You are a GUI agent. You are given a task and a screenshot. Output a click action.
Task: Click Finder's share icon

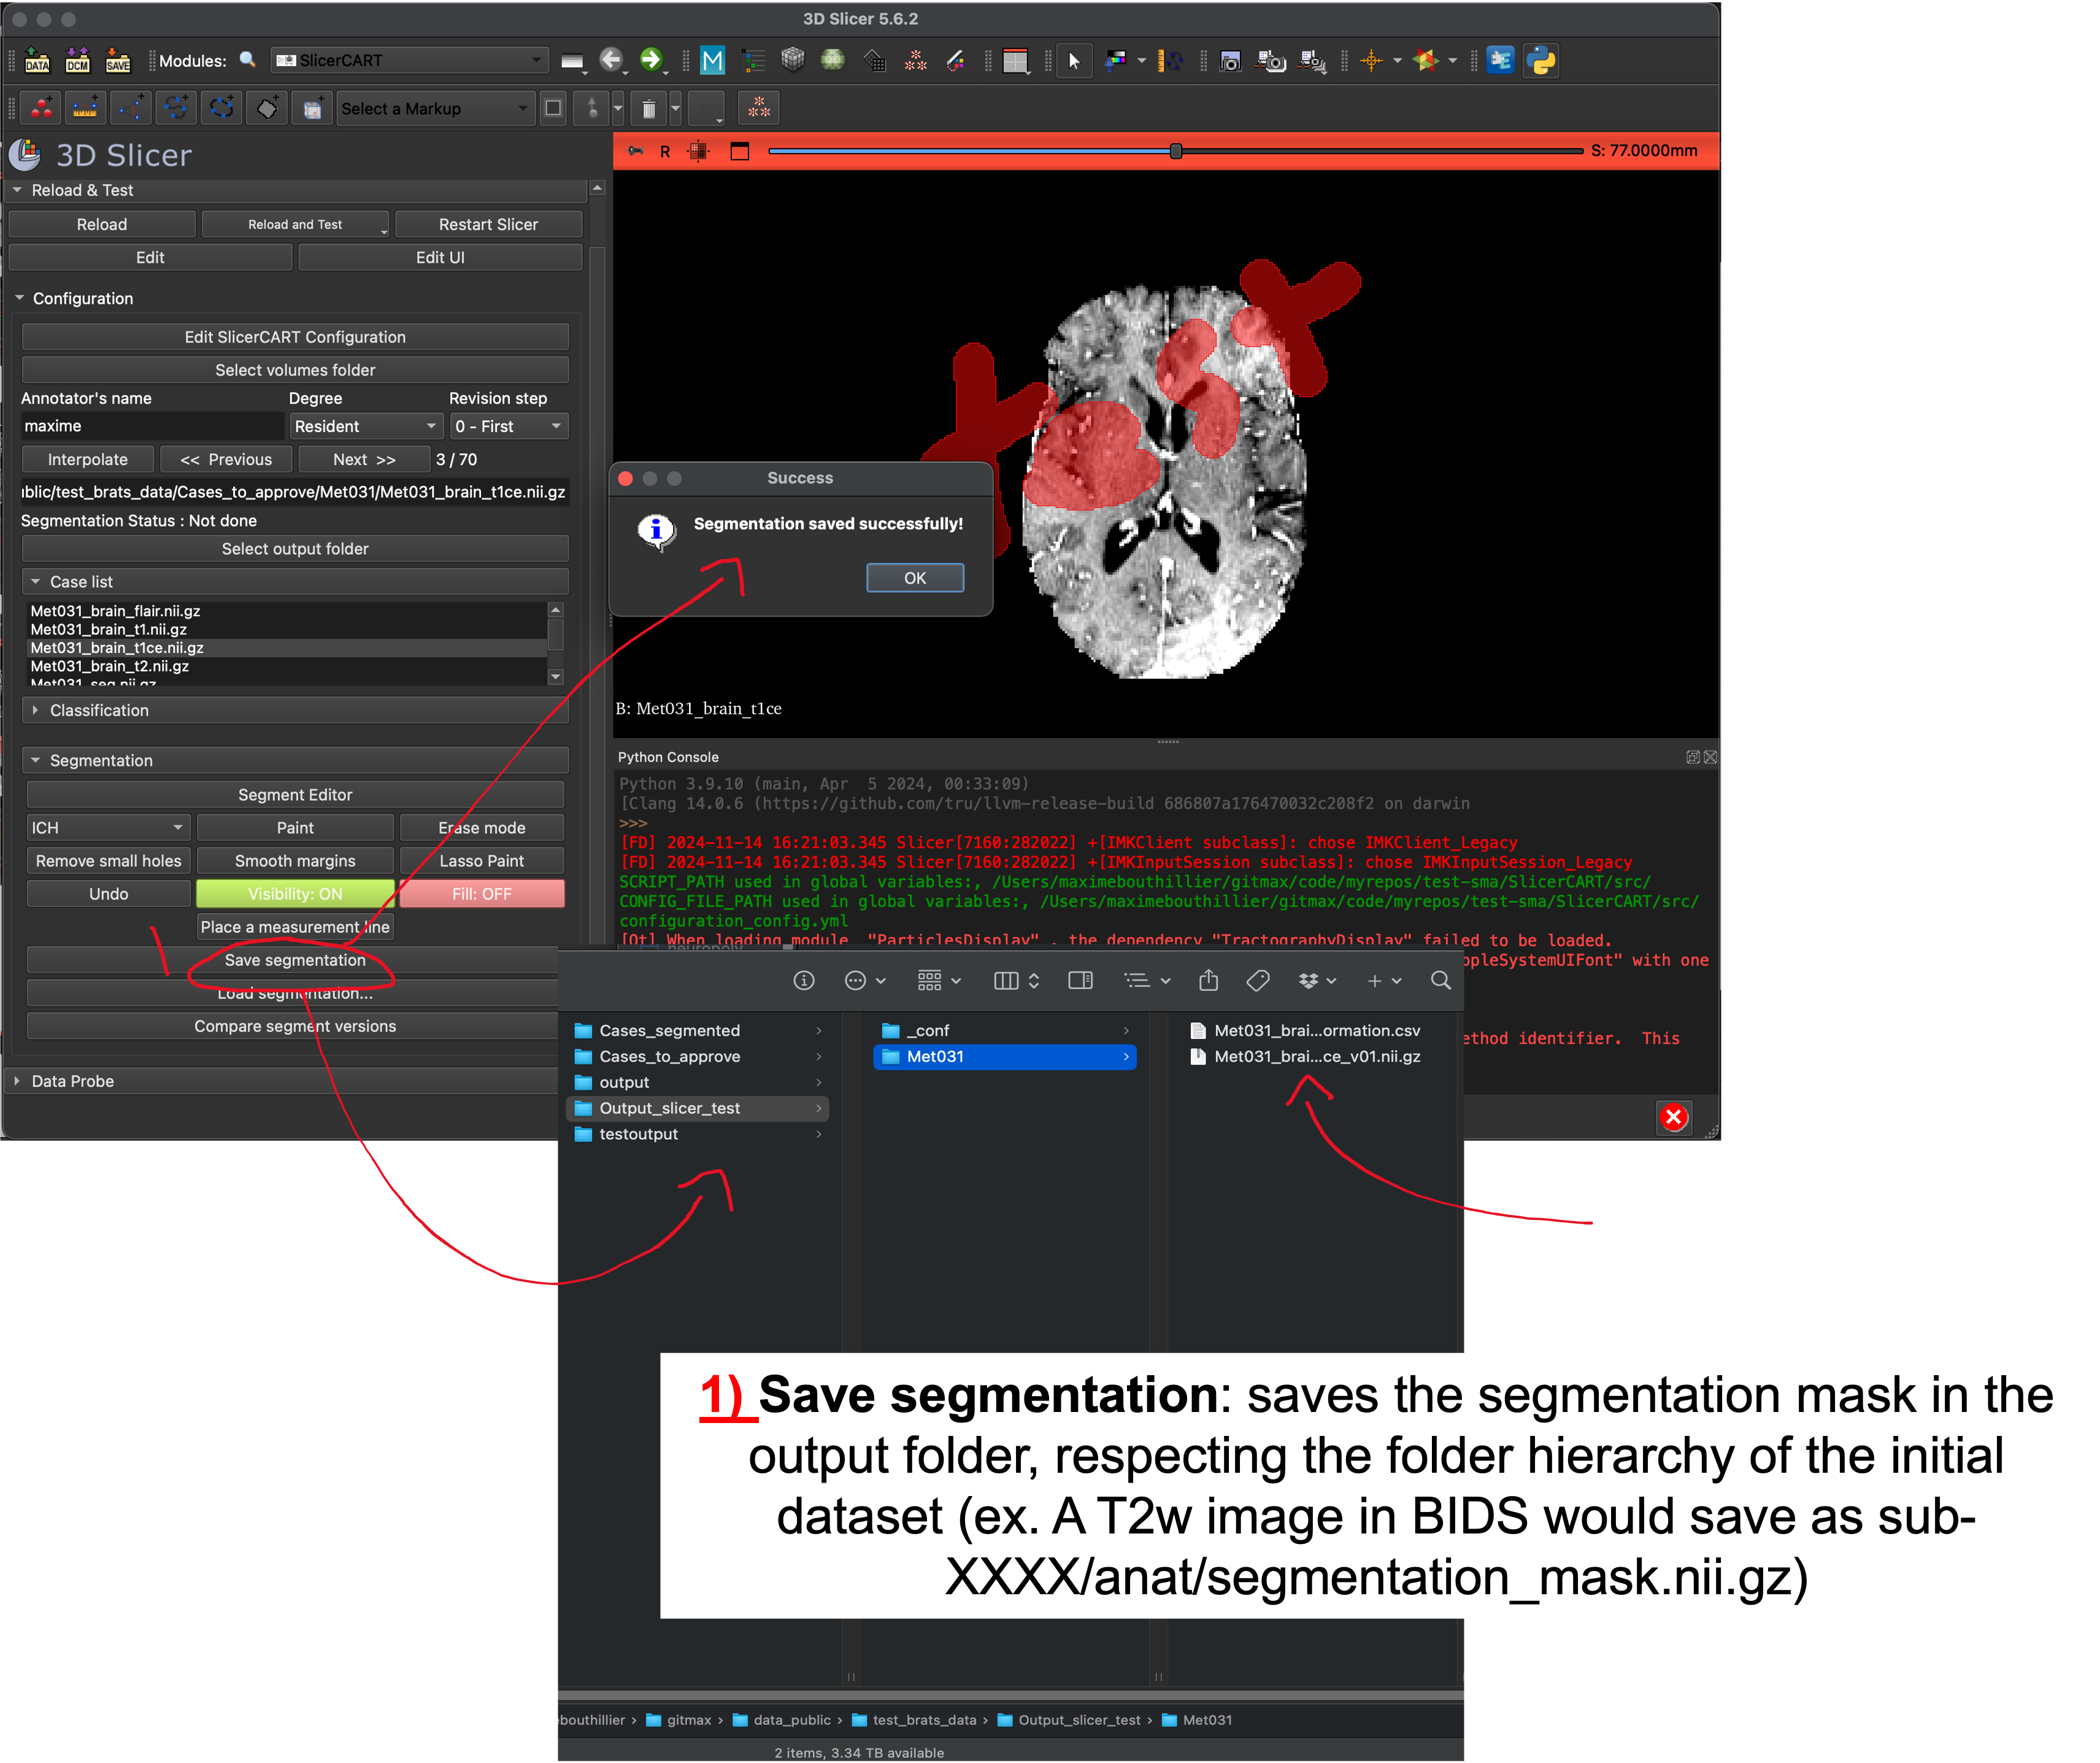[x=1208, y=981]
